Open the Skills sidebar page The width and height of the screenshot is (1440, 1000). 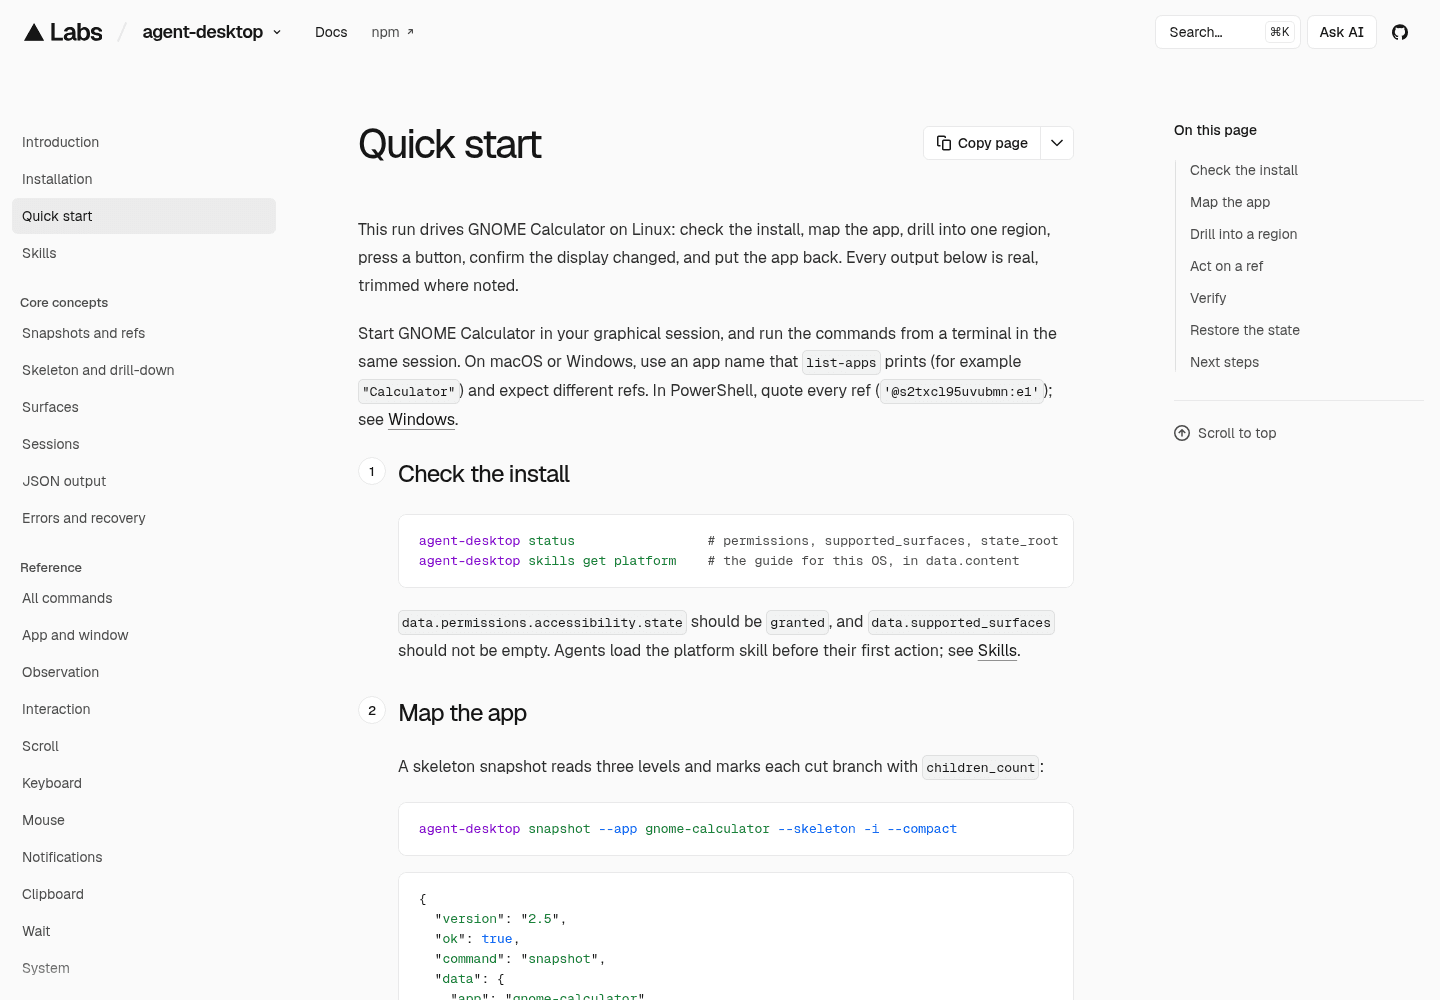144,253
